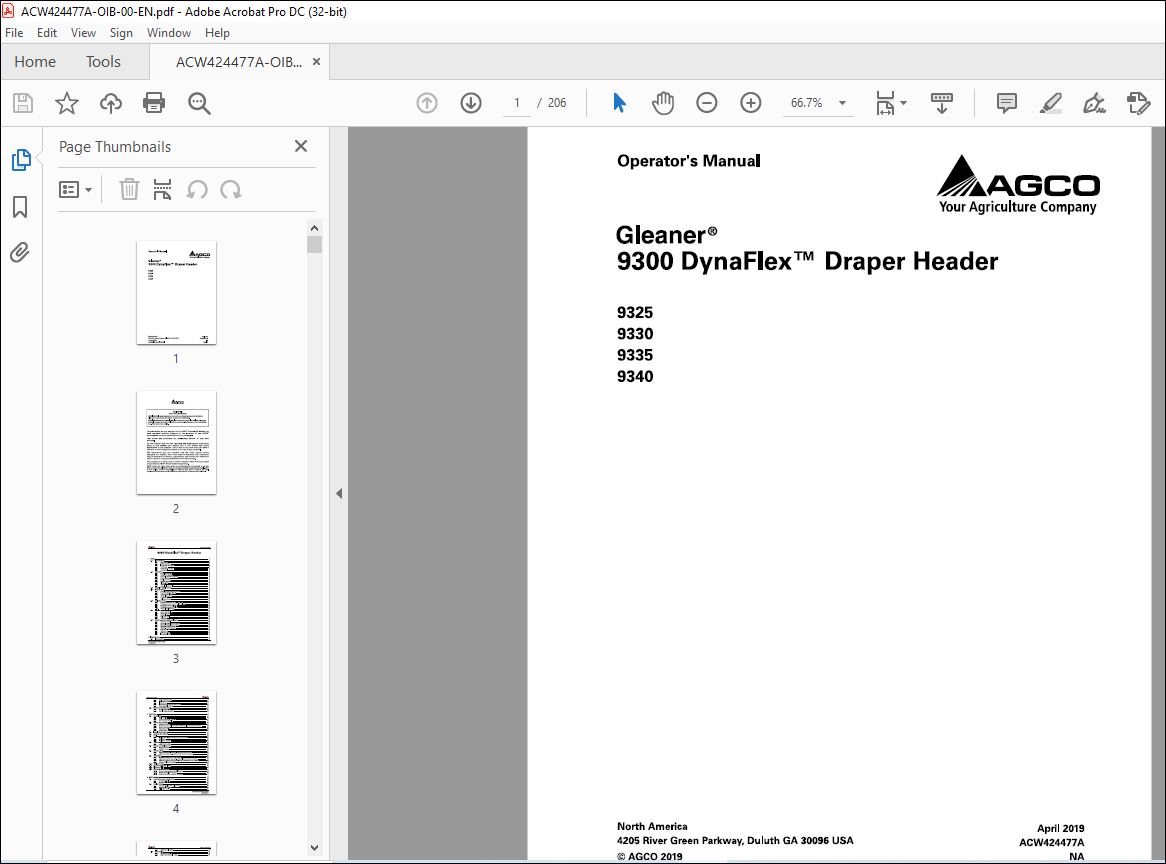The height and width of the screenshot is (864, 1166).
Task: Open the Sign document pen tool
Action: click(x=1094, y=103)
